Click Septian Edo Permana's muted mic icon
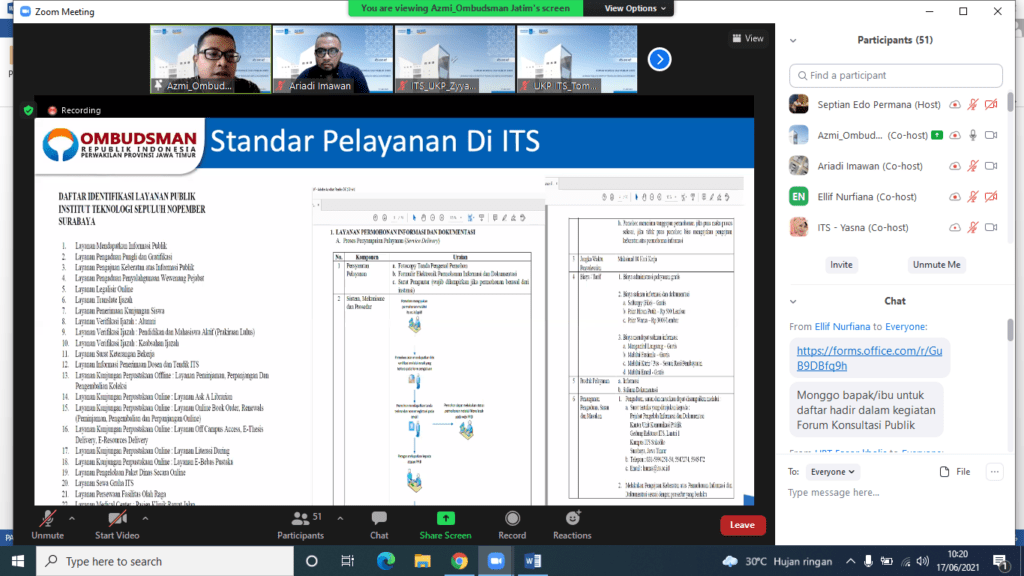The image size is (1024, 576). click(973, 104)
